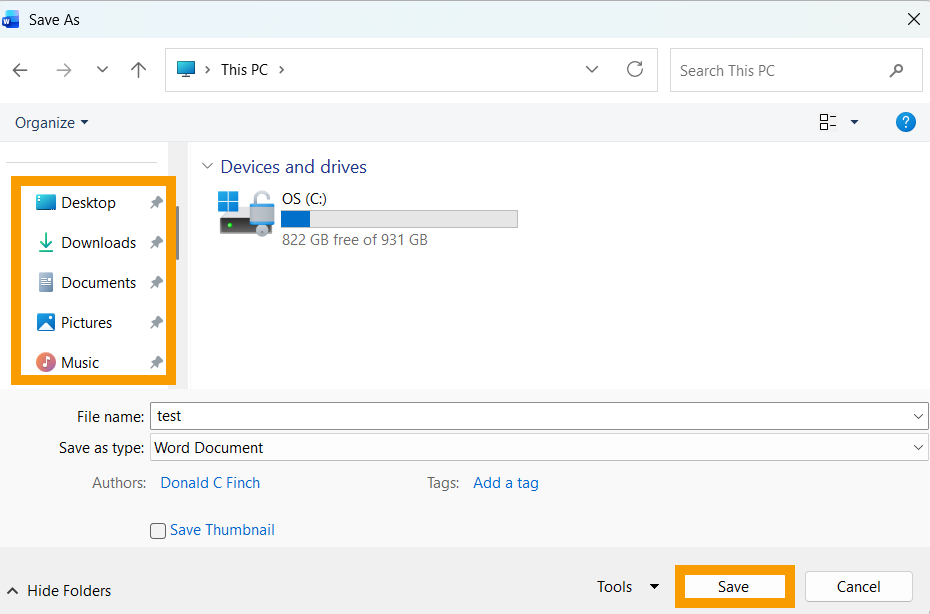Open the Help question mark icon
Screen dimensions: 930x614
pos(905,122)
